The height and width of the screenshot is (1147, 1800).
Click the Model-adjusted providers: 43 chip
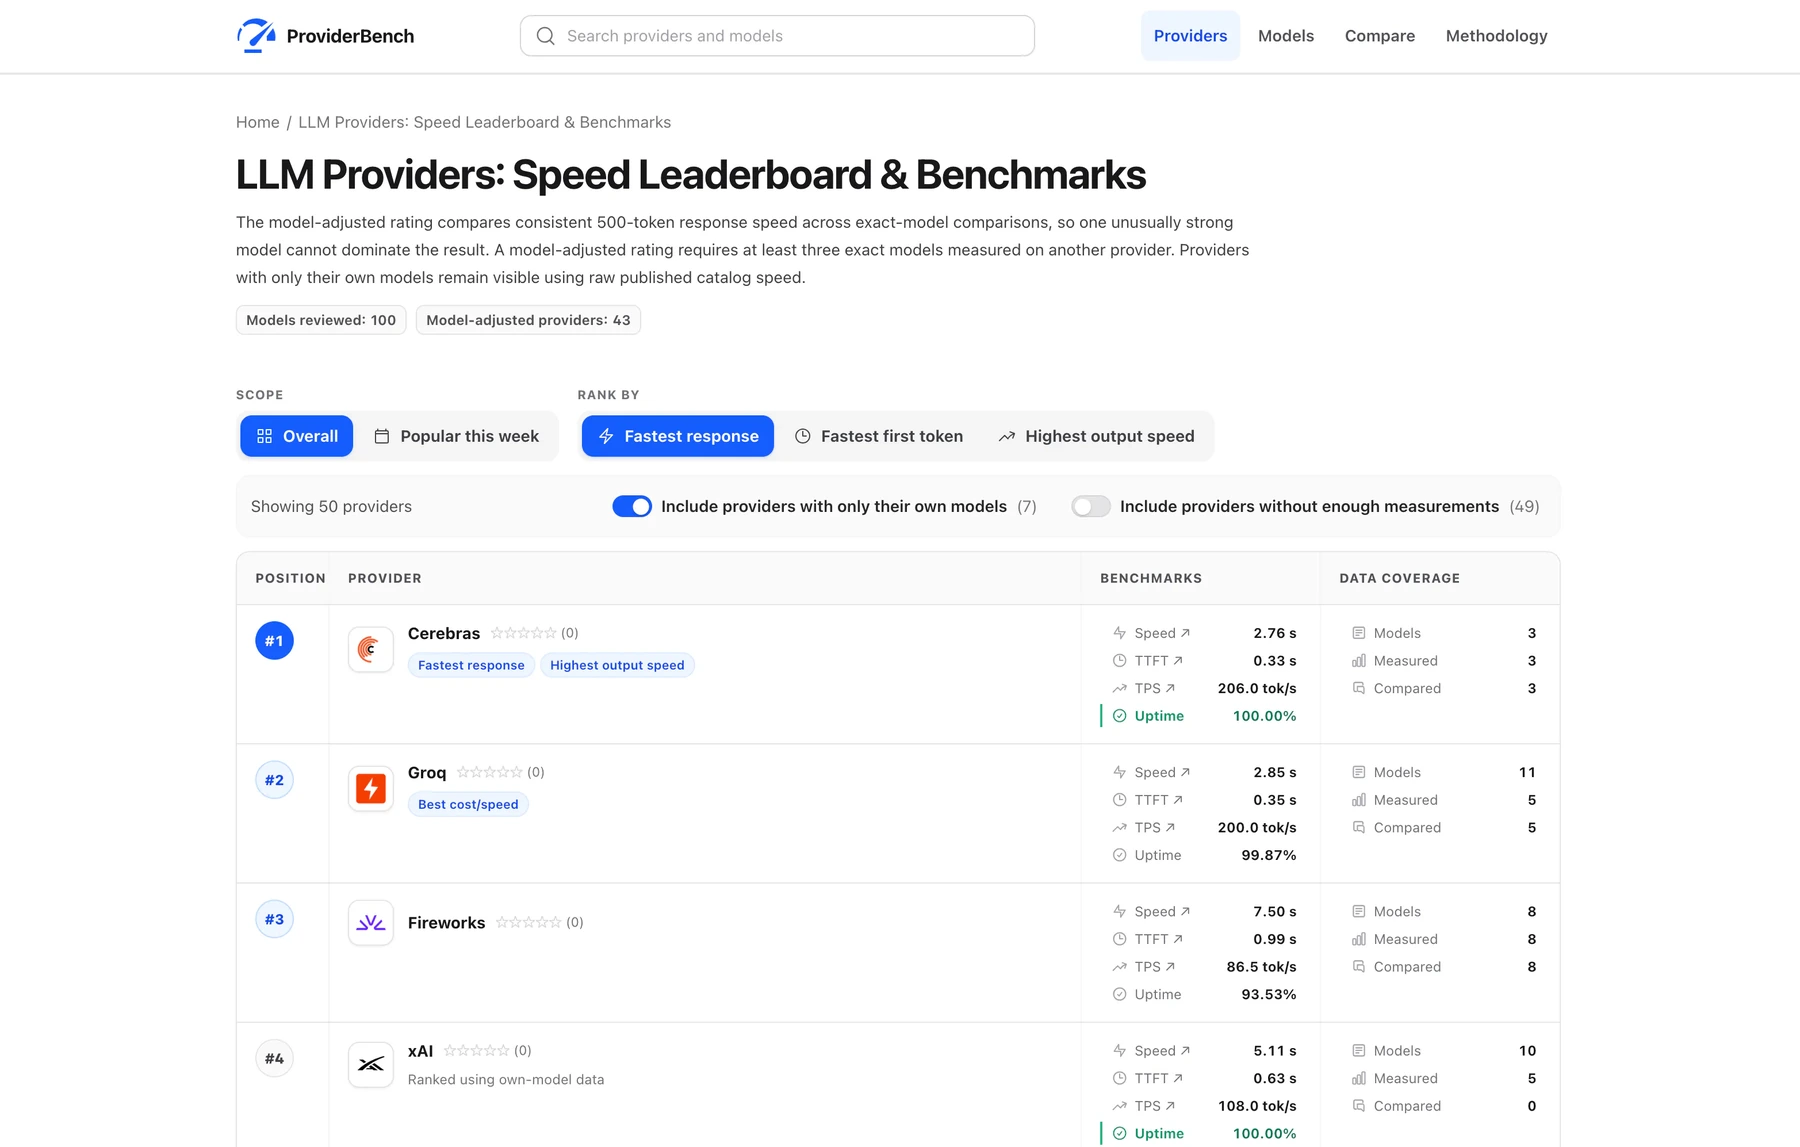click(x=528, y=320)
